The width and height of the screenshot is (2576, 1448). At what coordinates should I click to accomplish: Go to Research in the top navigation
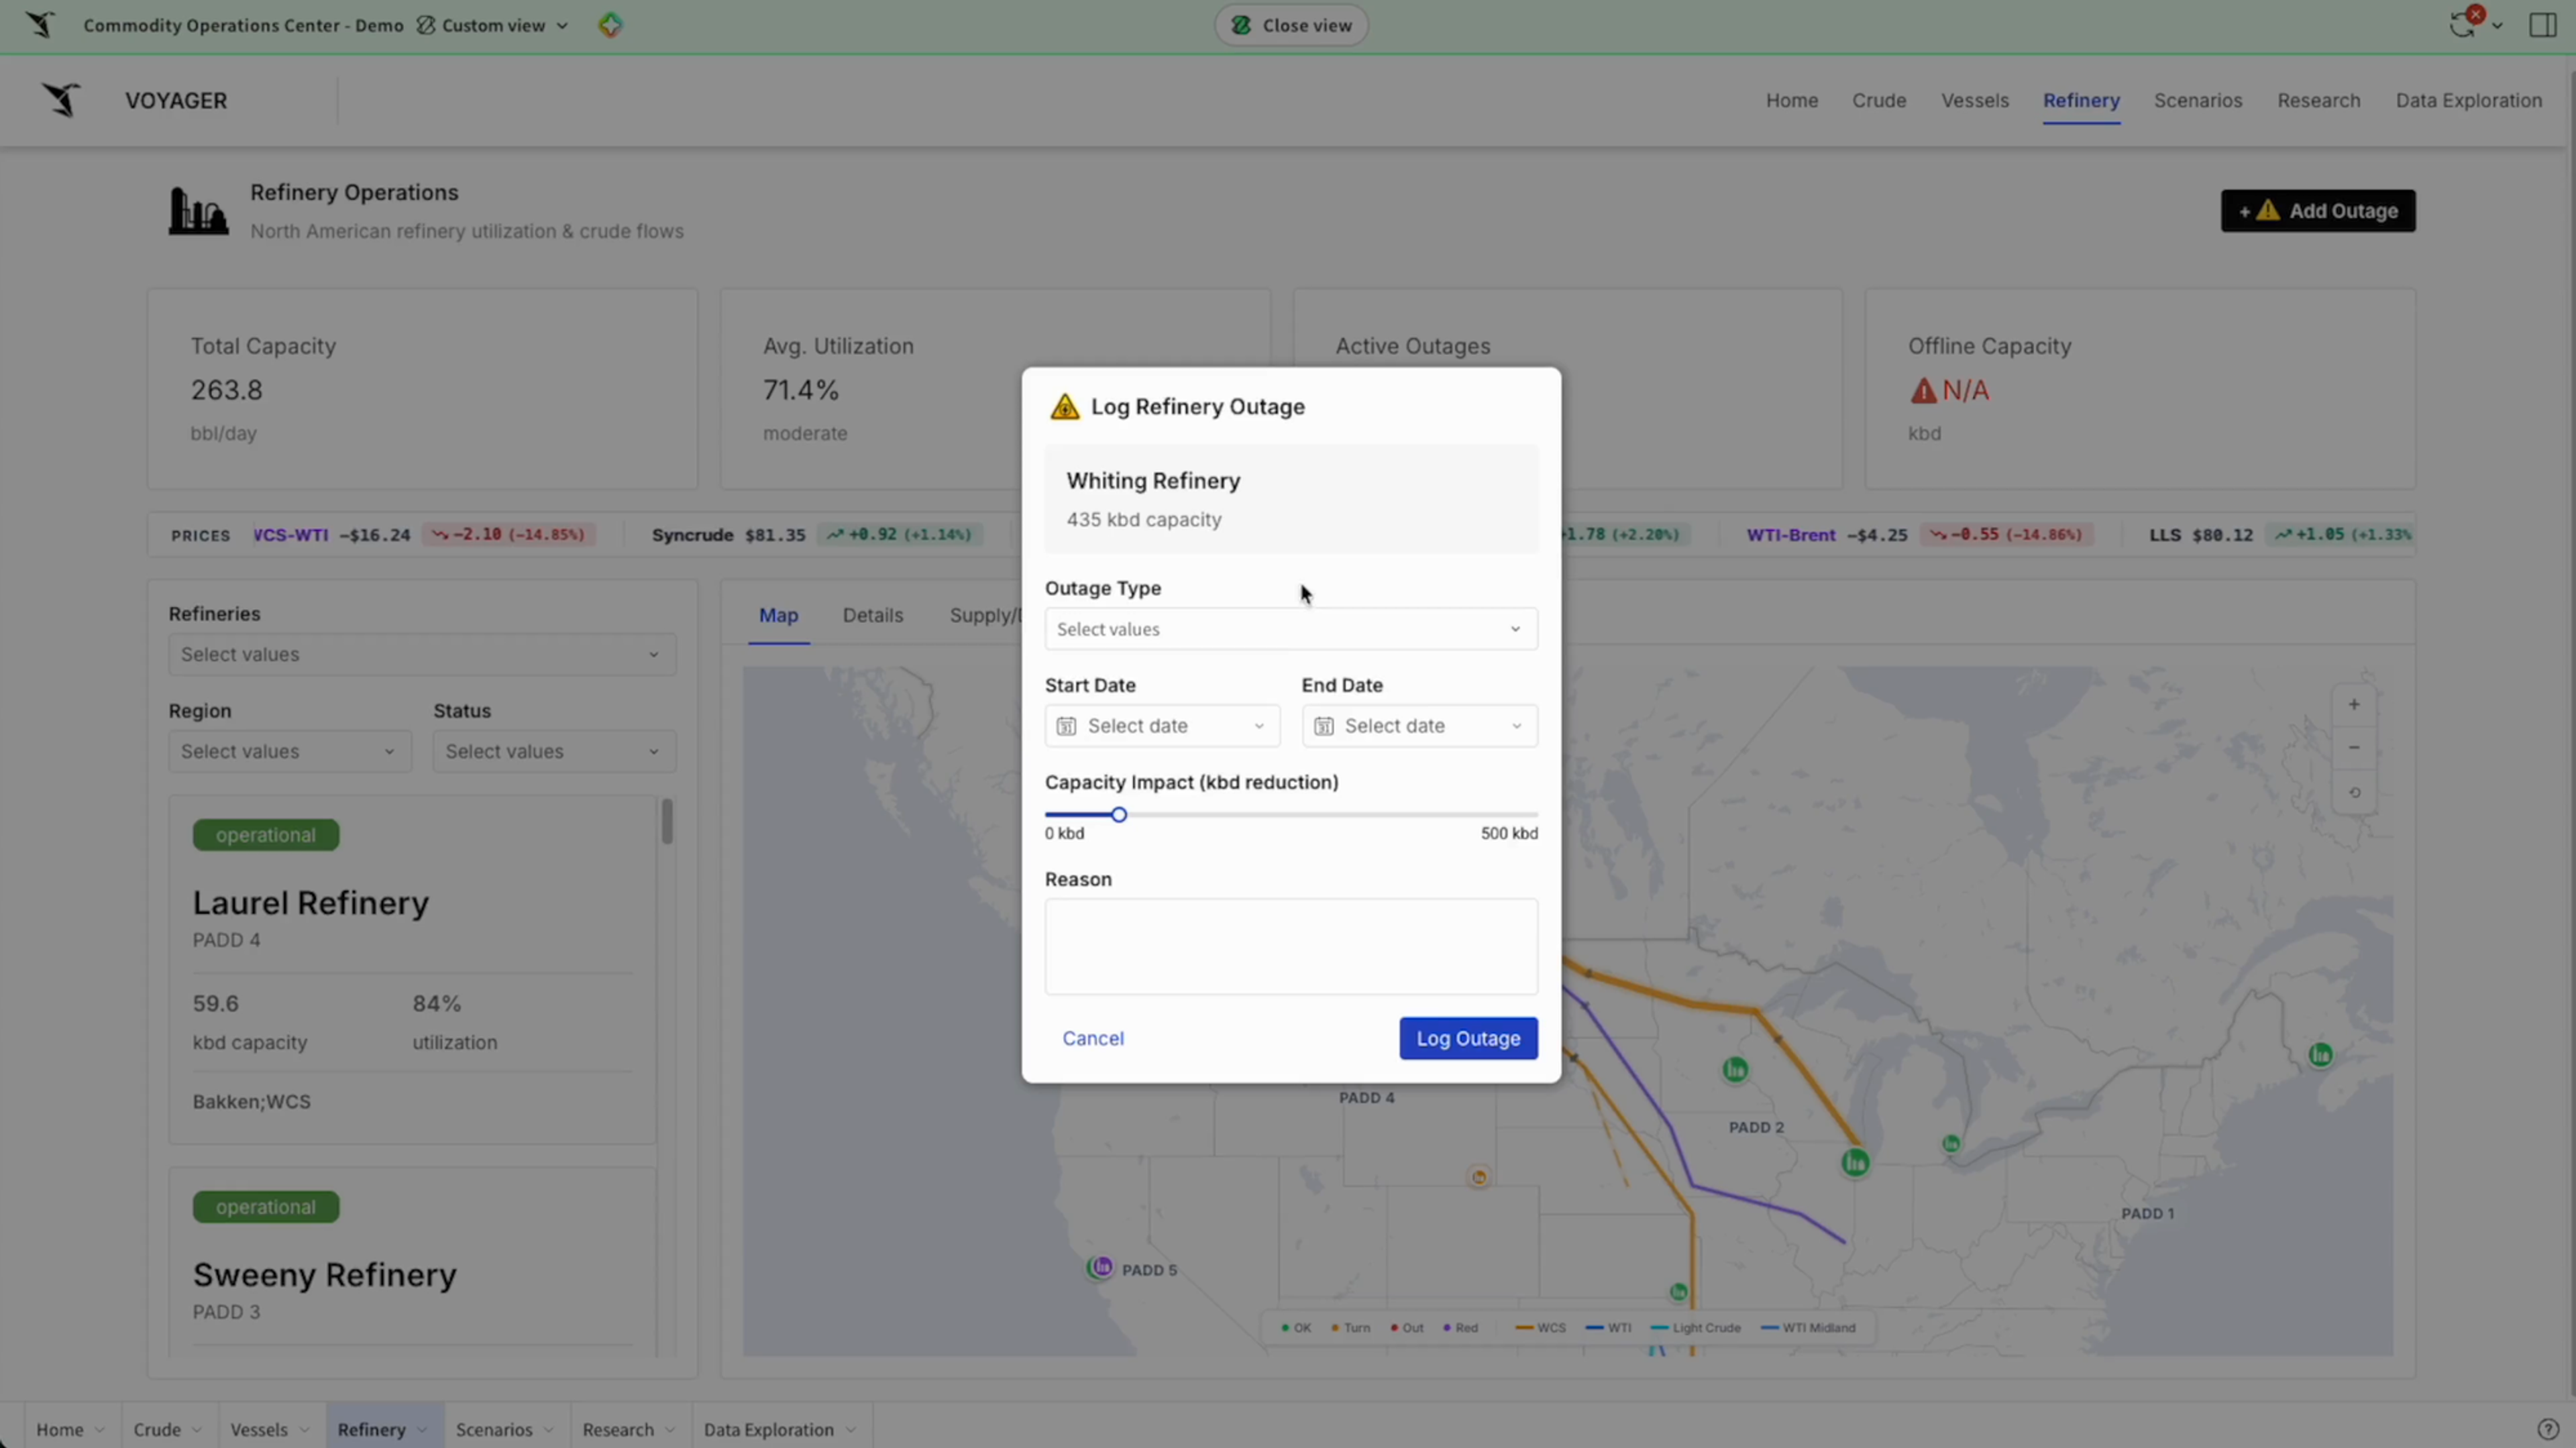[2318, 100]
